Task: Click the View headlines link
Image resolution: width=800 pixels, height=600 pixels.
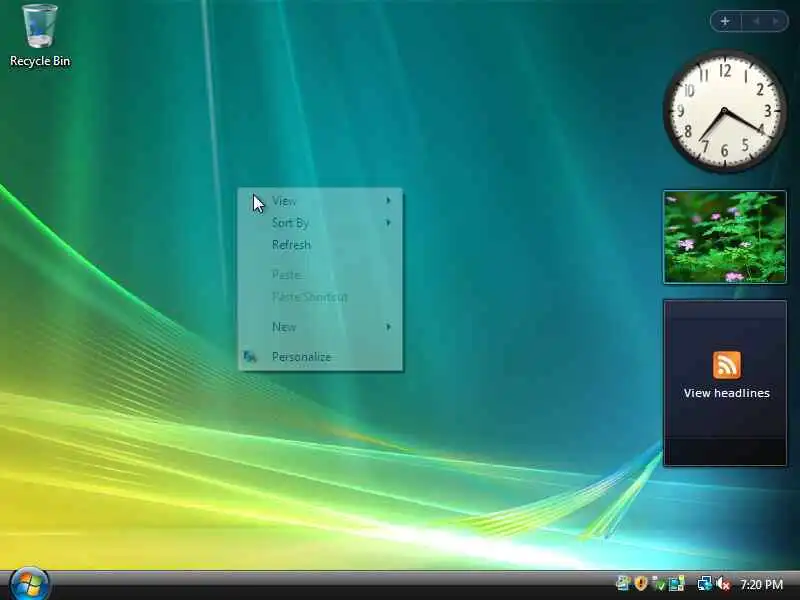Action: tap(727, 393)
